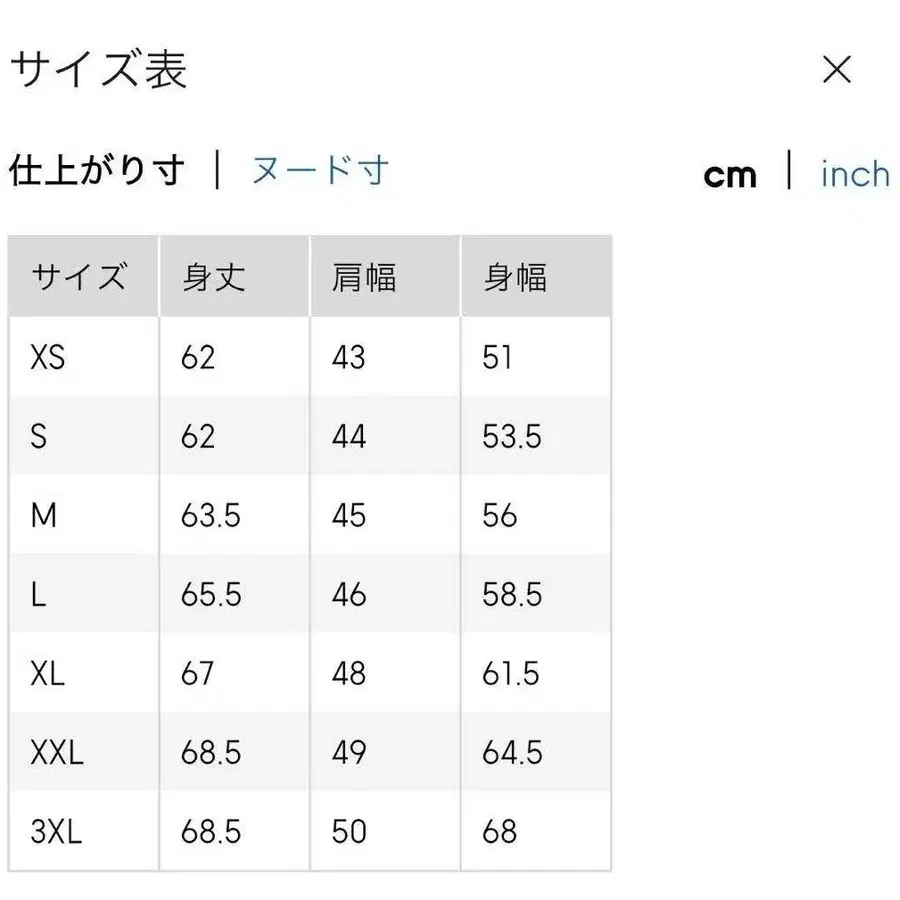900x900 pixels.
Task: Select the 仕上がり寸 measurement option
Action: tap(97, 170)
